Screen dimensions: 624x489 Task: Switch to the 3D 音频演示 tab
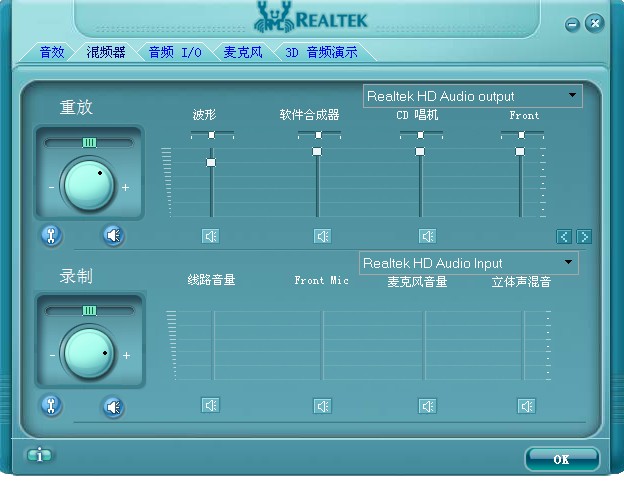[322, 52]
